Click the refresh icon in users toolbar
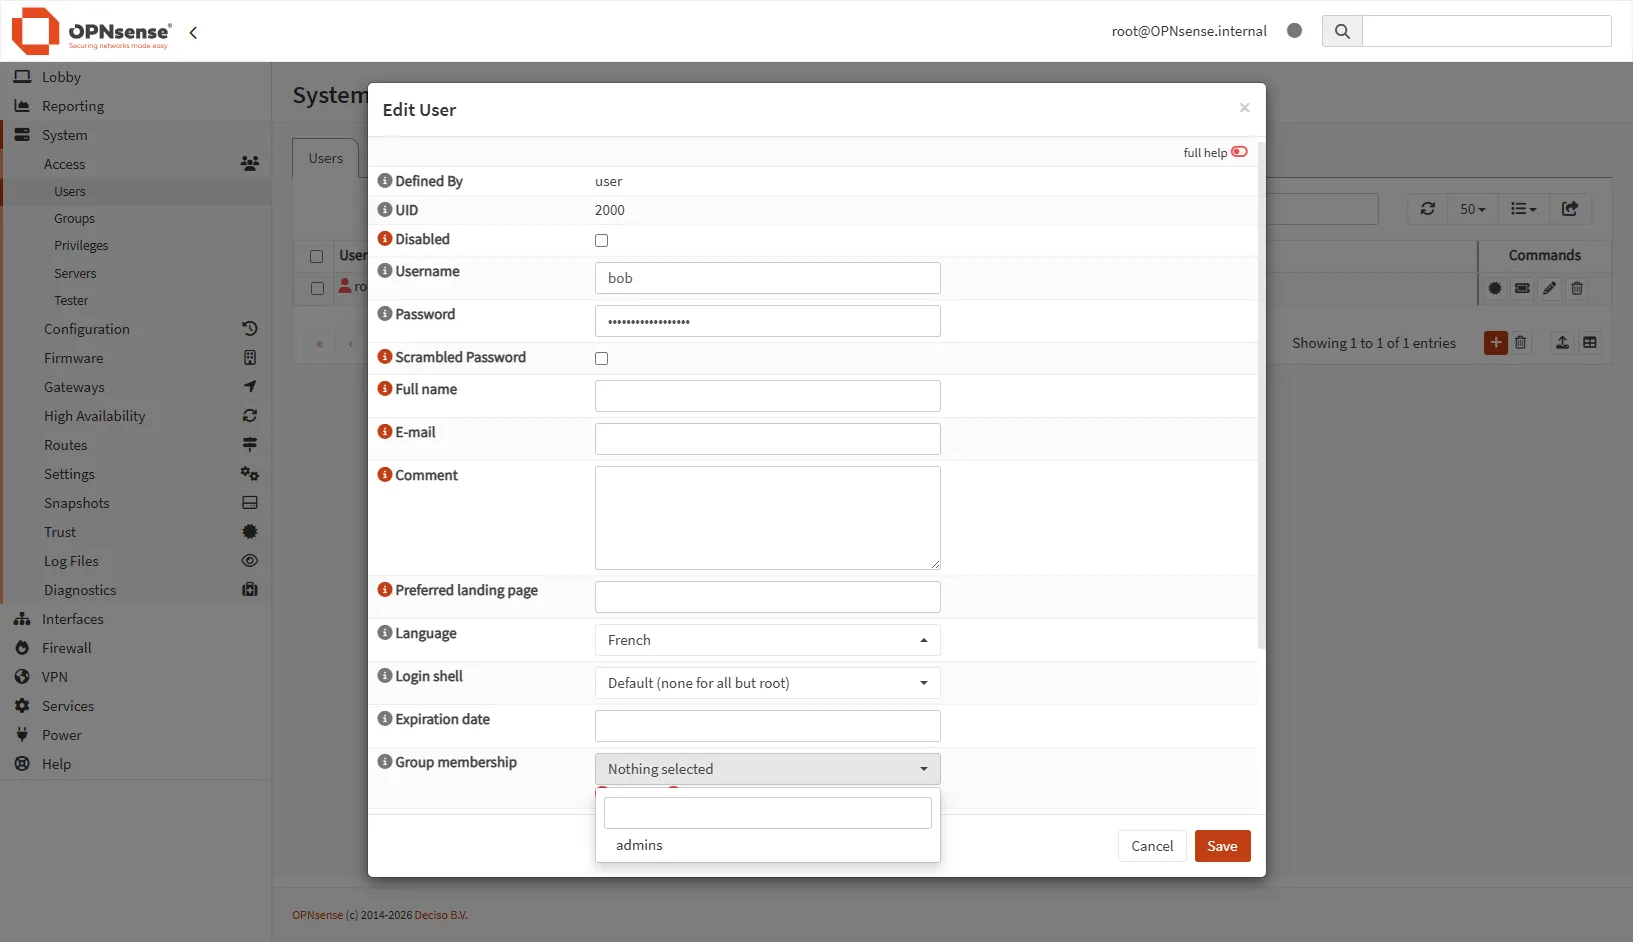Screen dimensions: 1633x942 click(x=1427, y=209)
